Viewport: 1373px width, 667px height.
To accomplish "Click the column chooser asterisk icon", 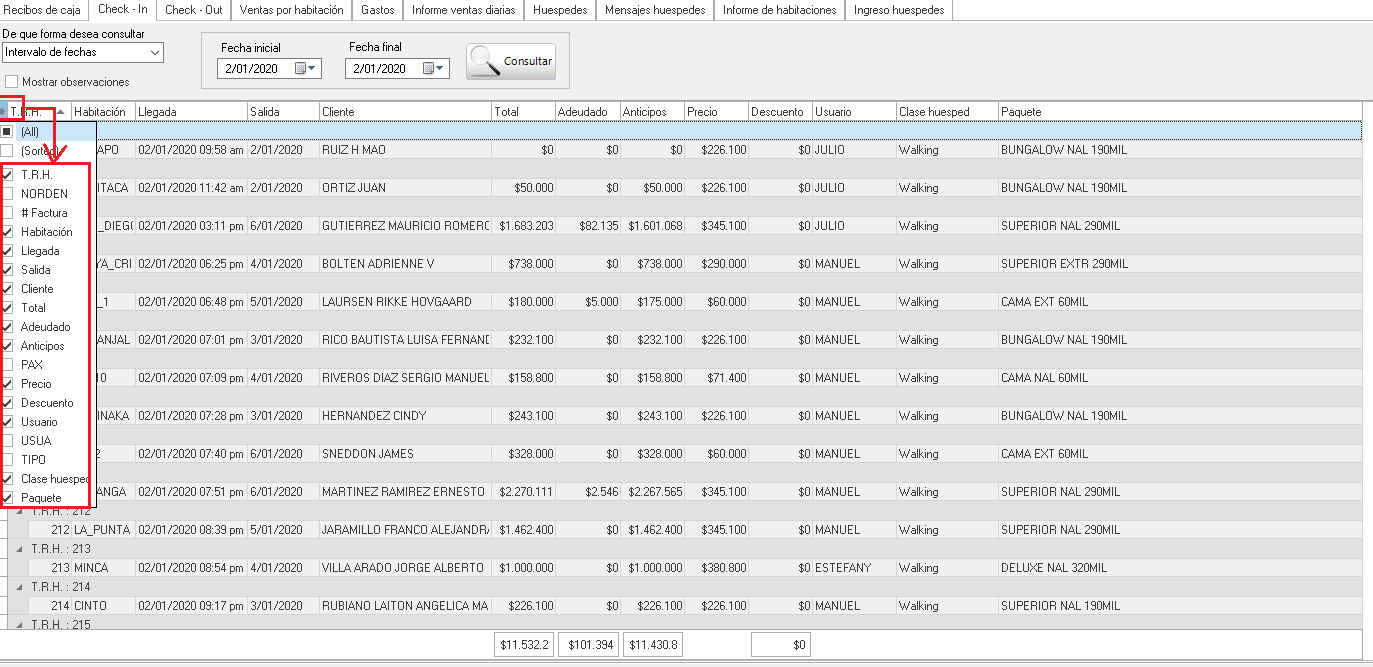I will [3, 112].
